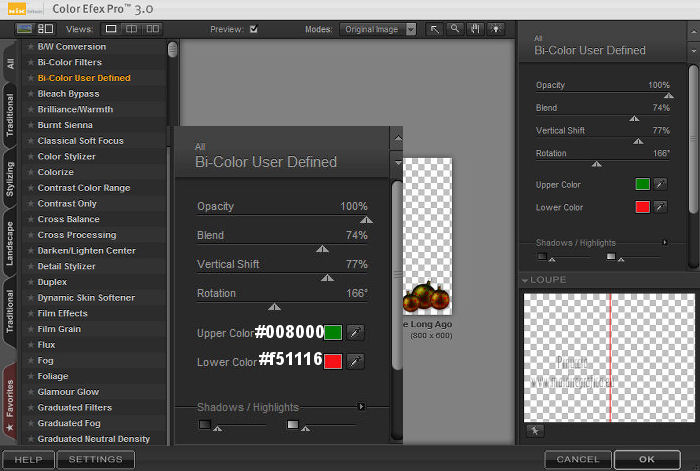Open the Landscape category tab

pos(10,243)
